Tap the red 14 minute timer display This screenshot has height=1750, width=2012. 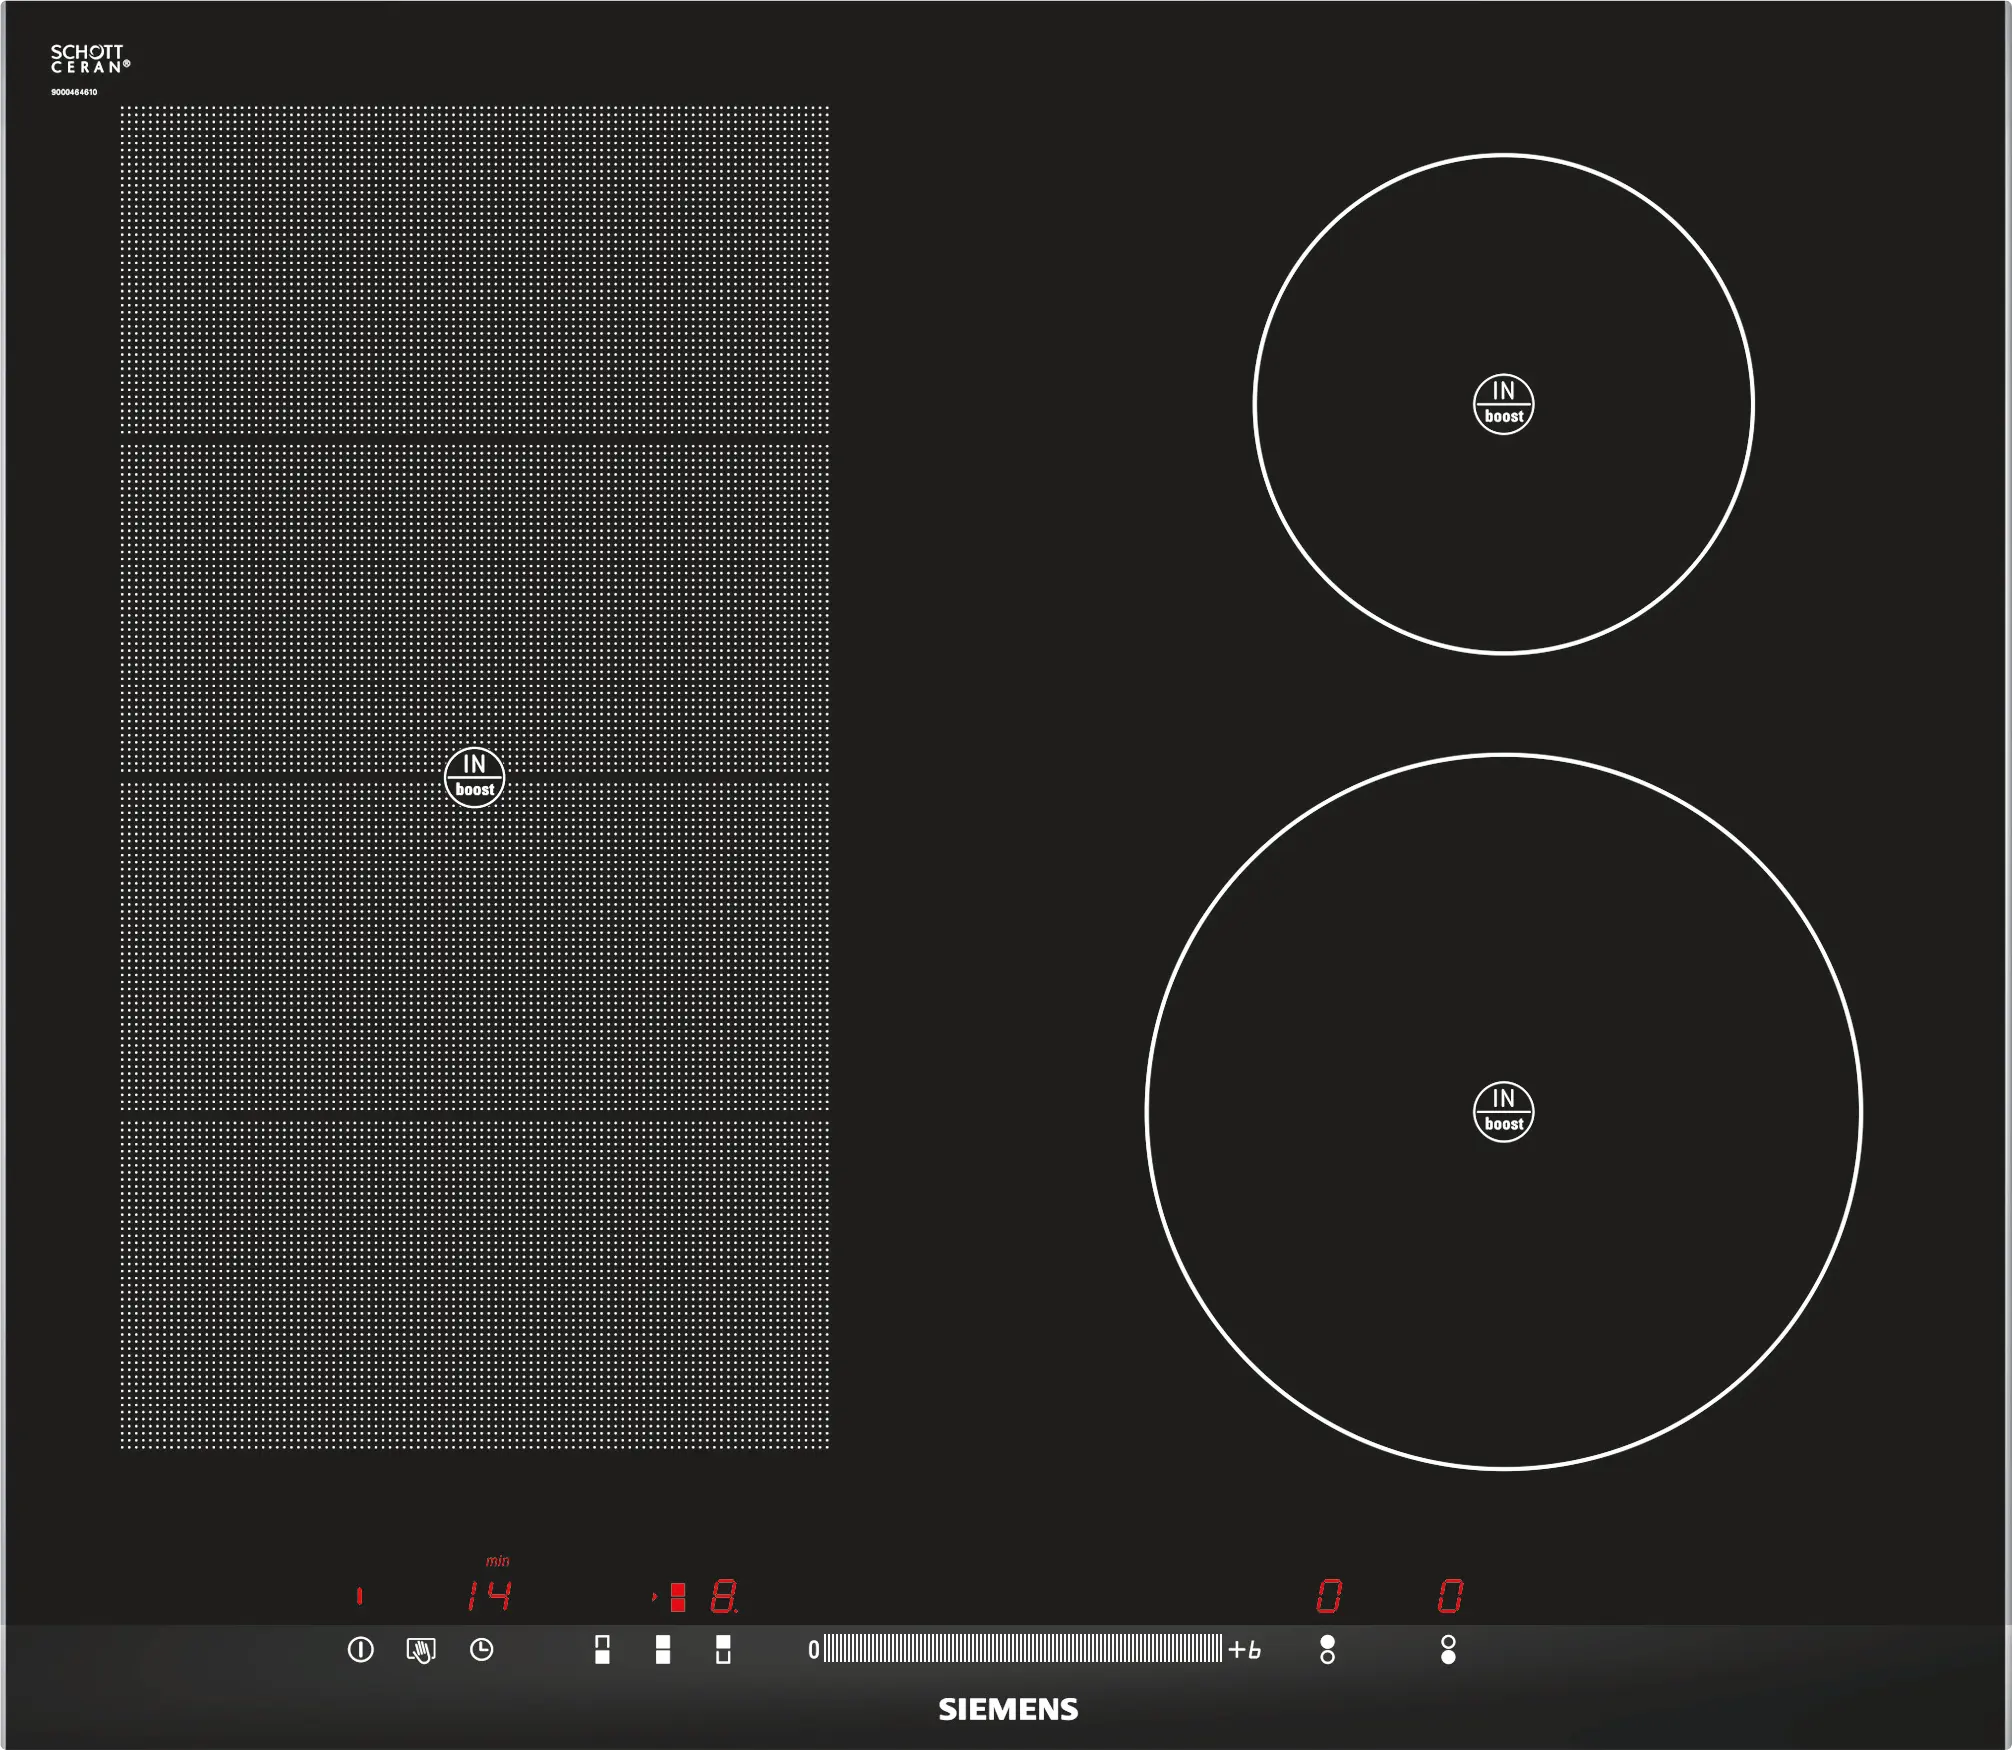click(x=489, y=1596)
